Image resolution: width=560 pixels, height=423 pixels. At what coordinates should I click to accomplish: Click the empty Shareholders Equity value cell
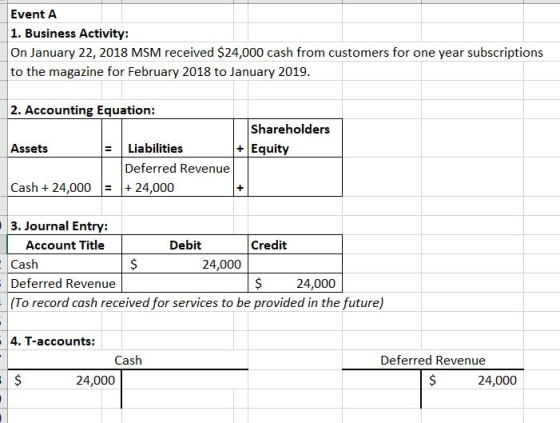coord(295,177)
